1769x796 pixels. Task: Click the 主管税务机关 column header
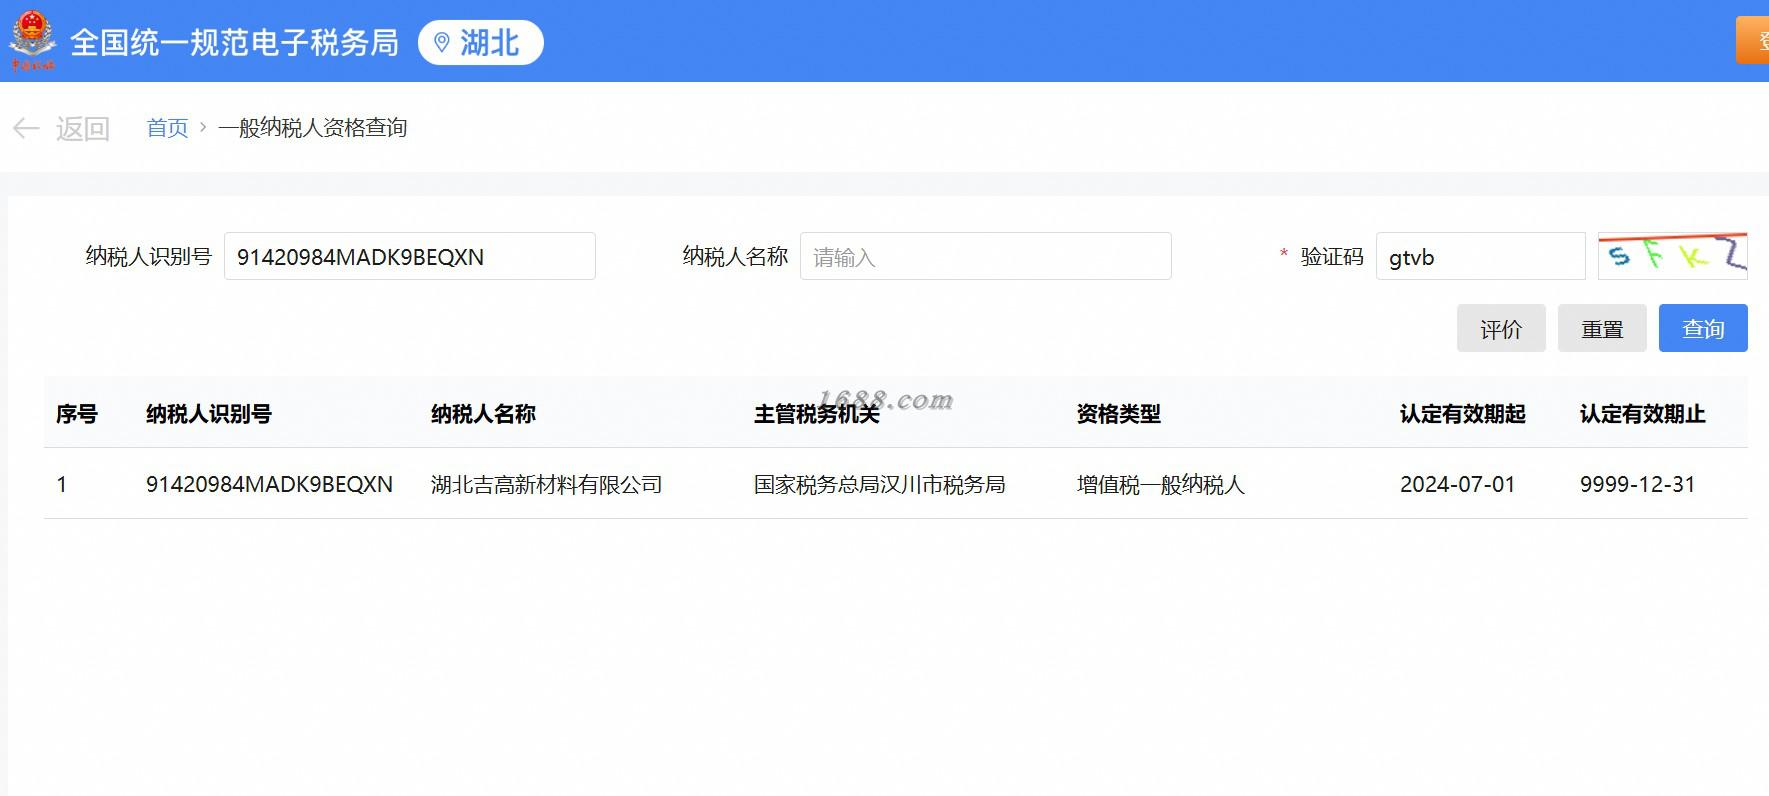pyautogui.click(x=816, y=413)
